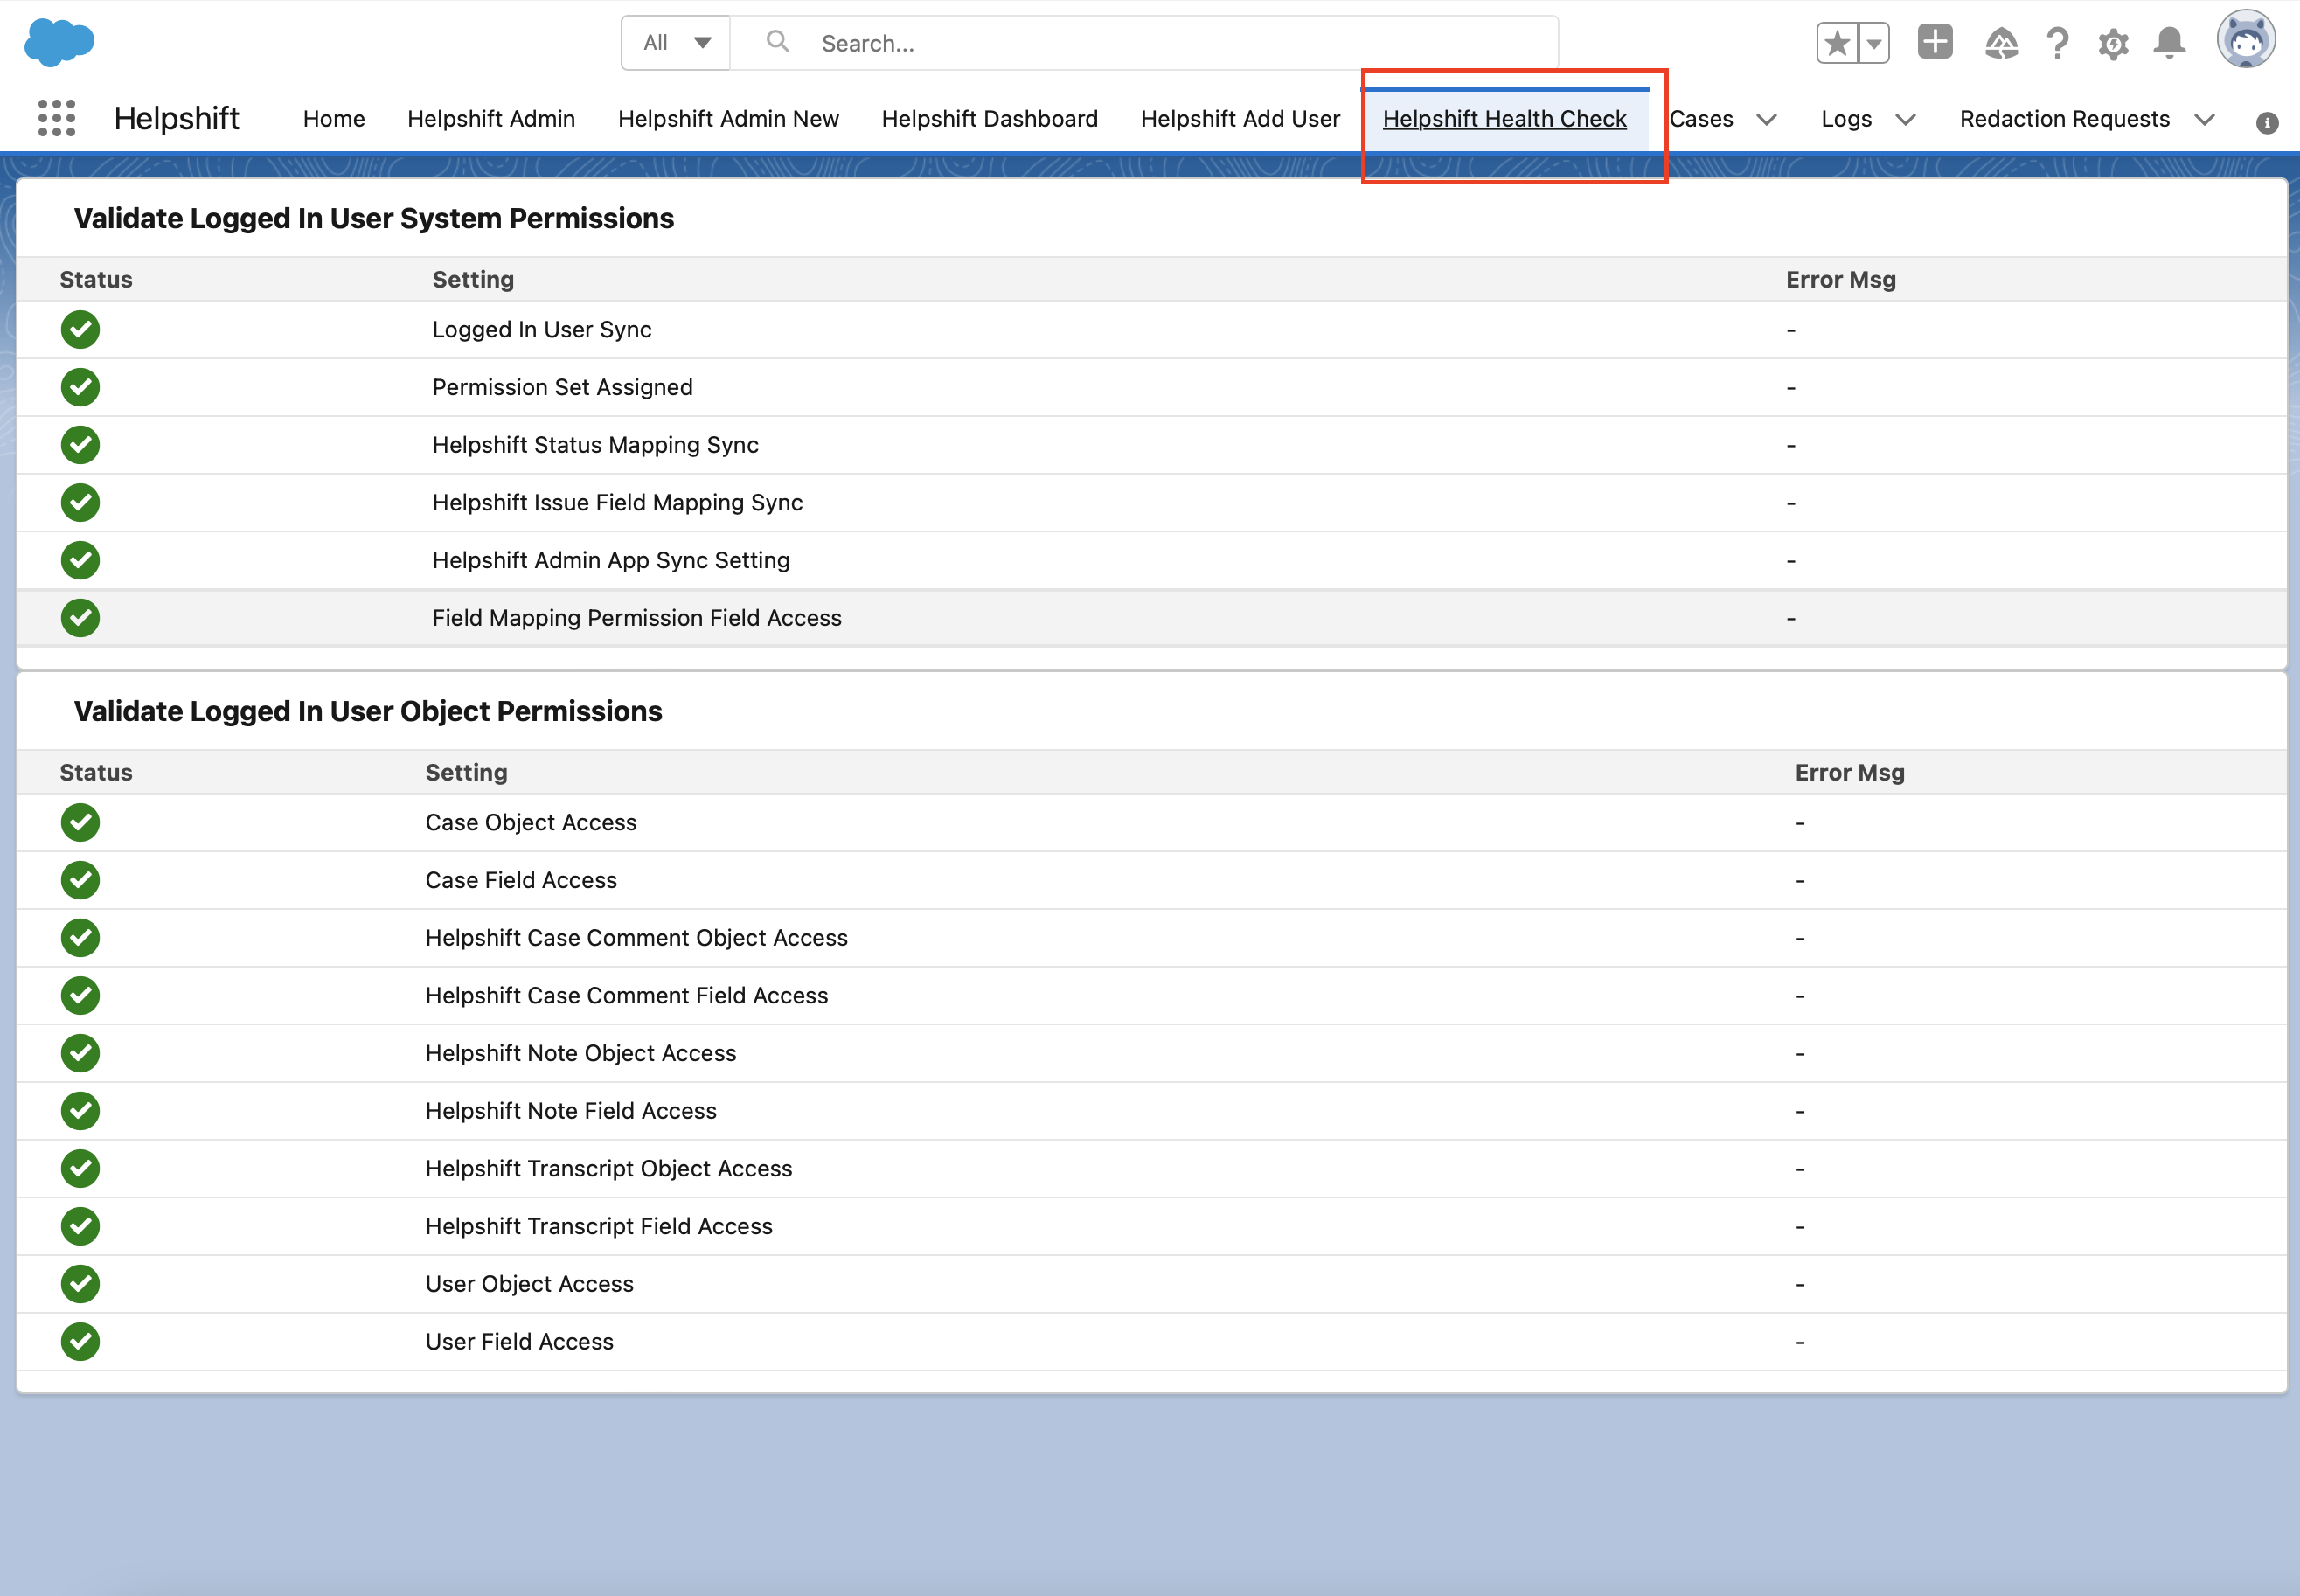This screenshot has width=2300, height=1596.
Task: Open the notifications bell
Action: (x=2169, y=43)
